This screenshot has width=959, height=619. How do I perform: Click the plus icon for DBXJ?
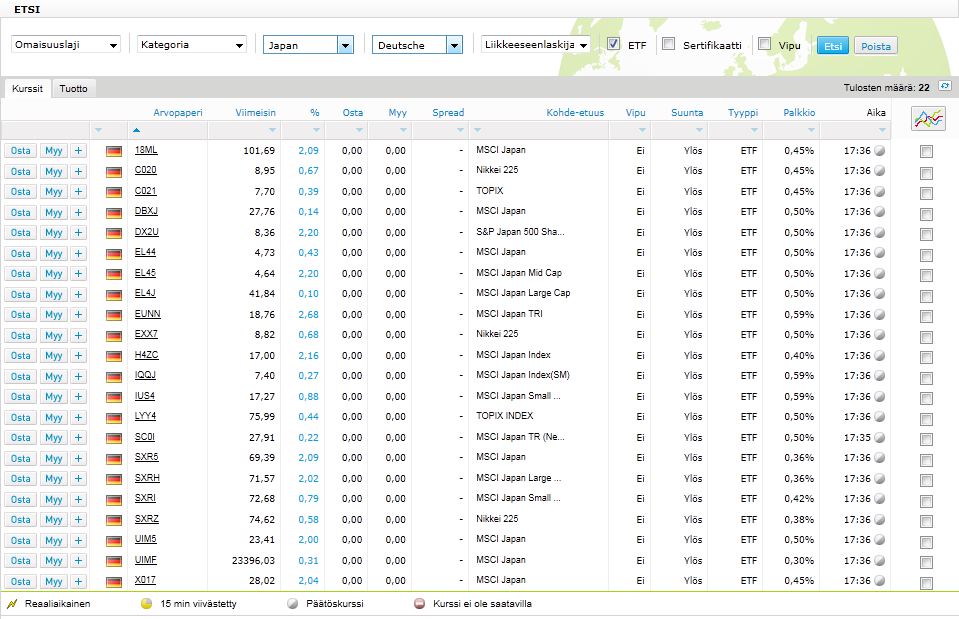point(78,213)
